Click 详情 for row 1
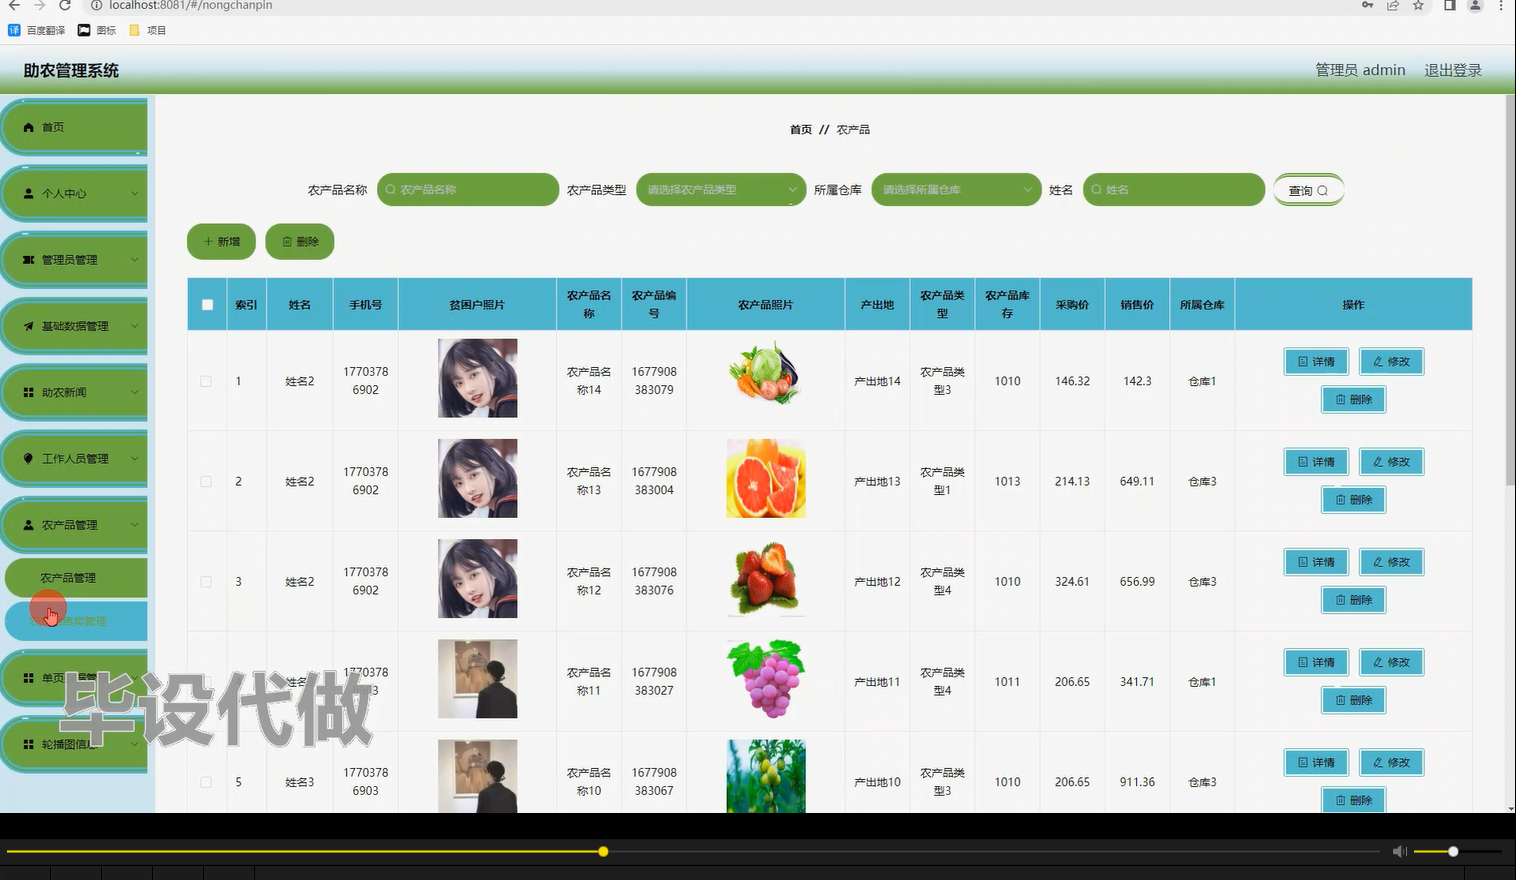1516x880 pixels. pyautogui.click(x=1316, y=362)
